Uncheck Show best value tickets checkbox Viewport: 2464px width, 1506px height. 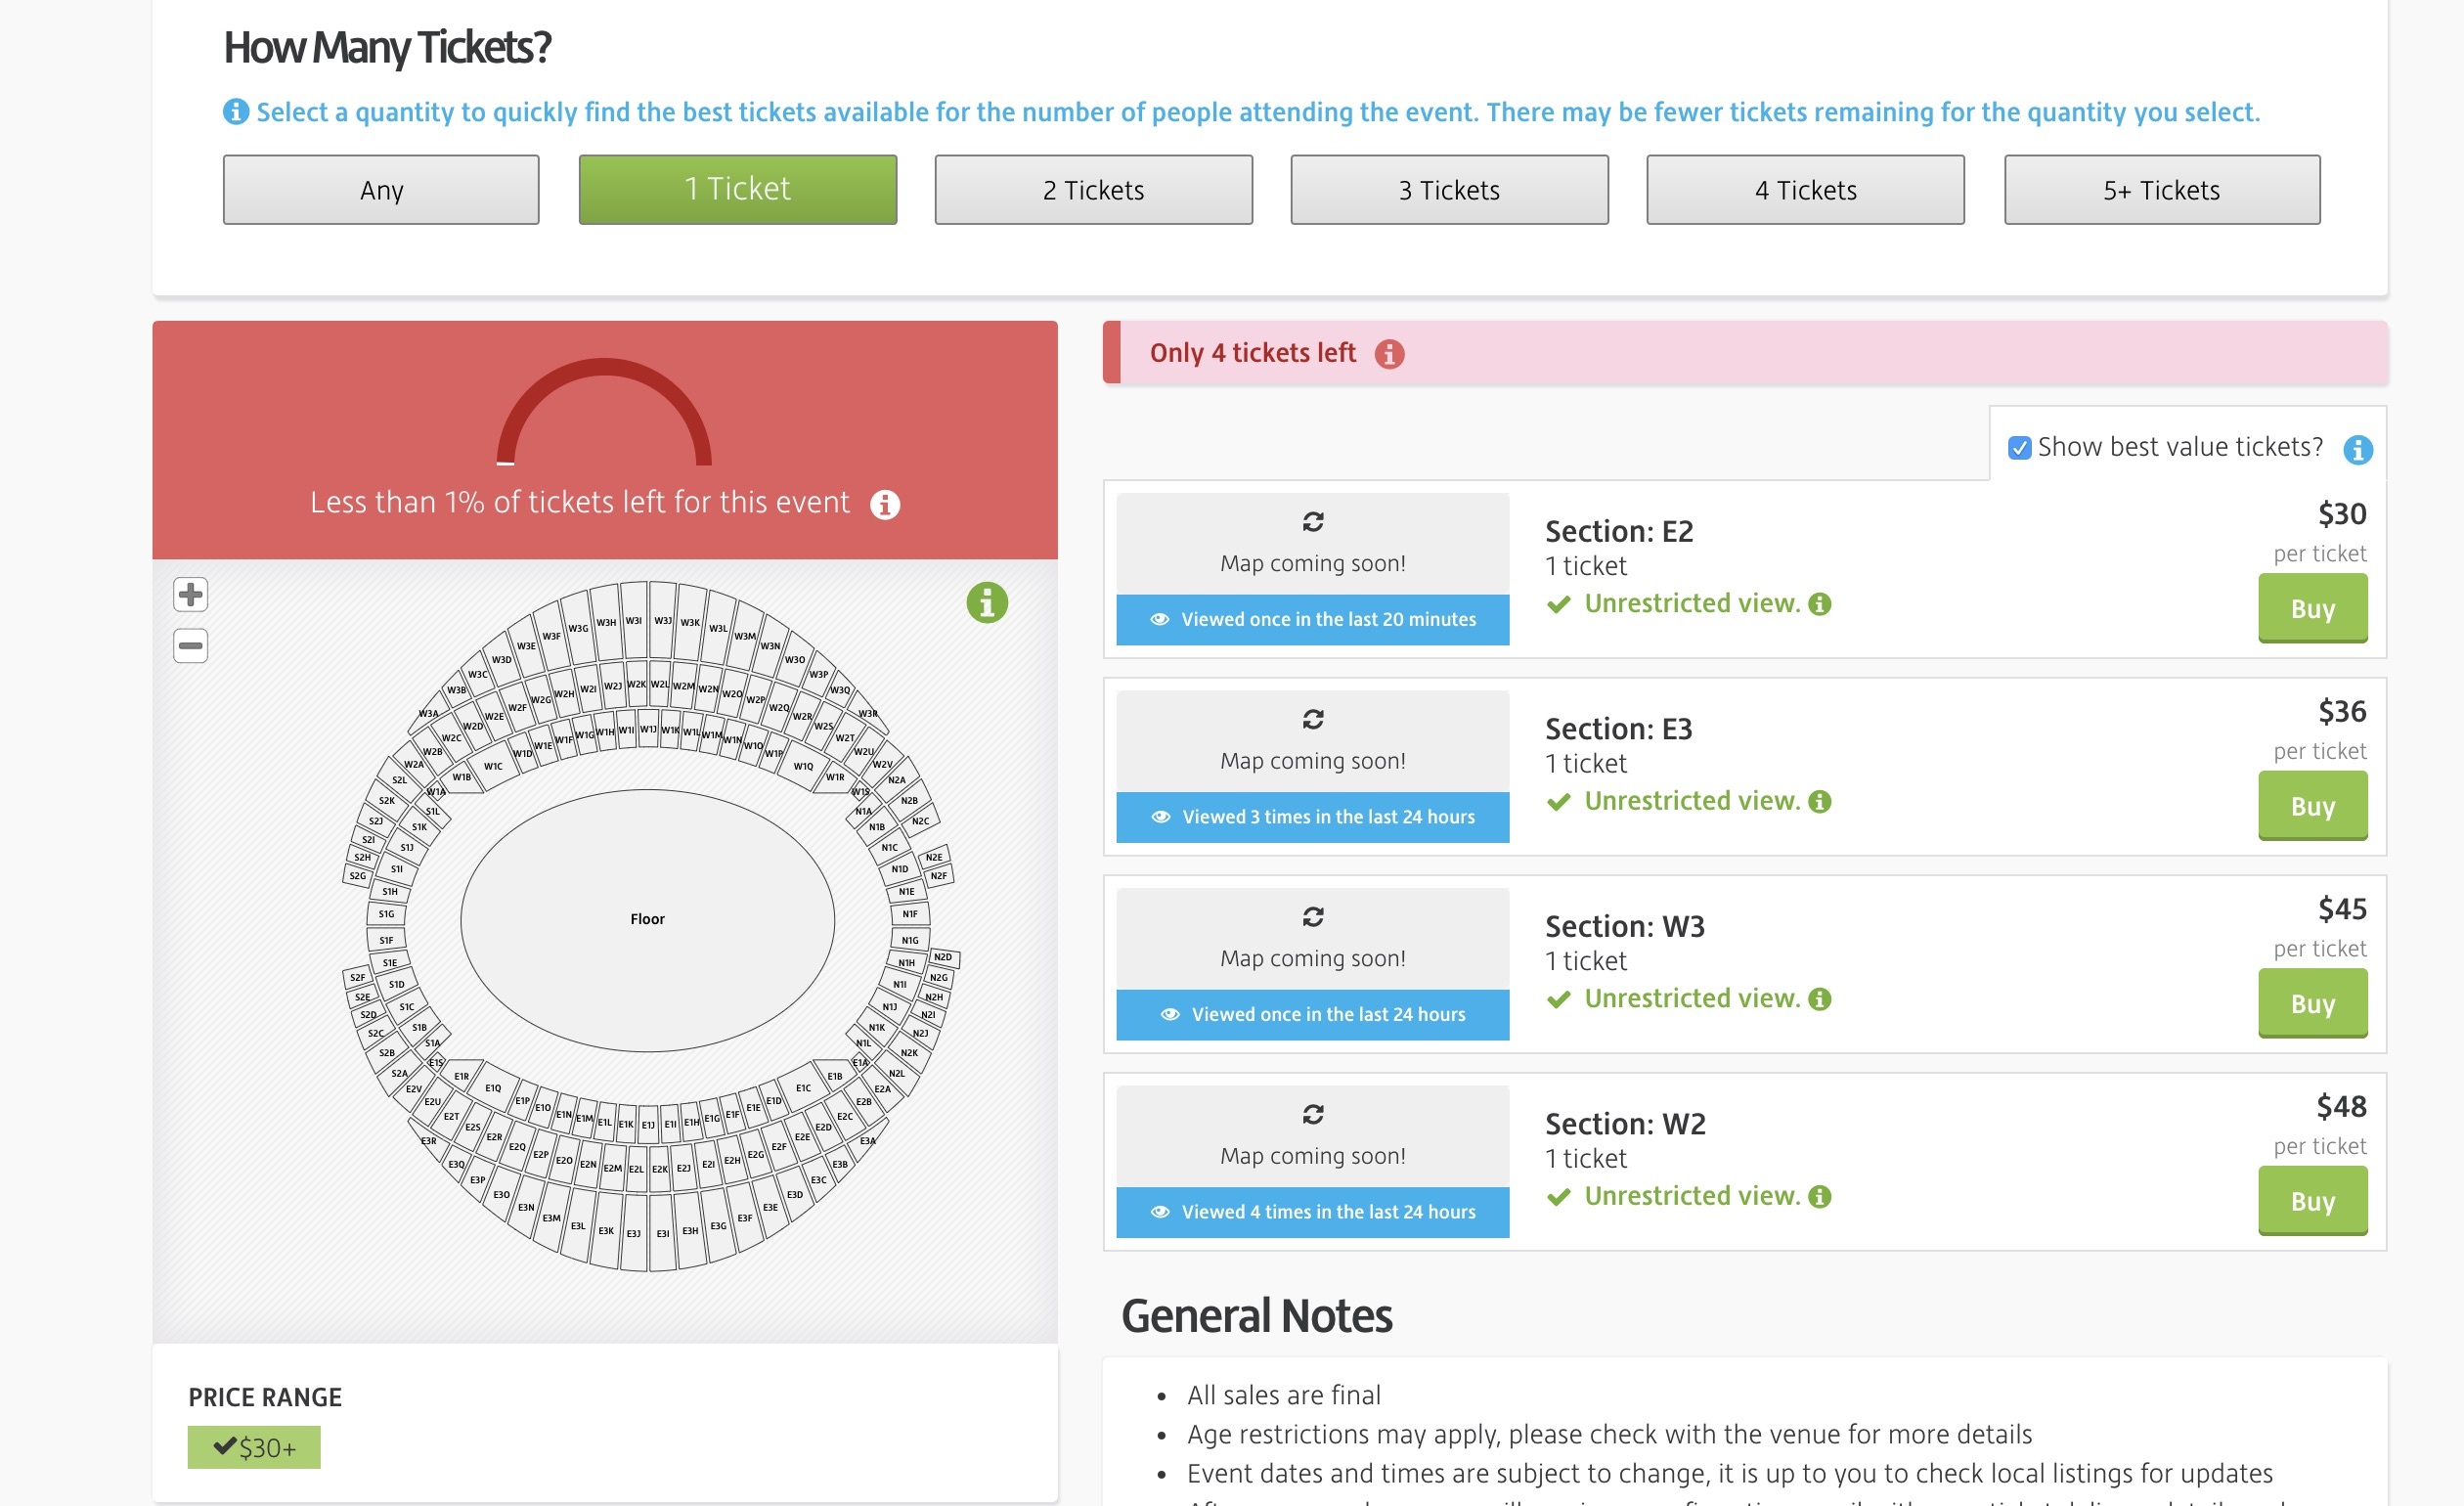[x=2019, y=448]
